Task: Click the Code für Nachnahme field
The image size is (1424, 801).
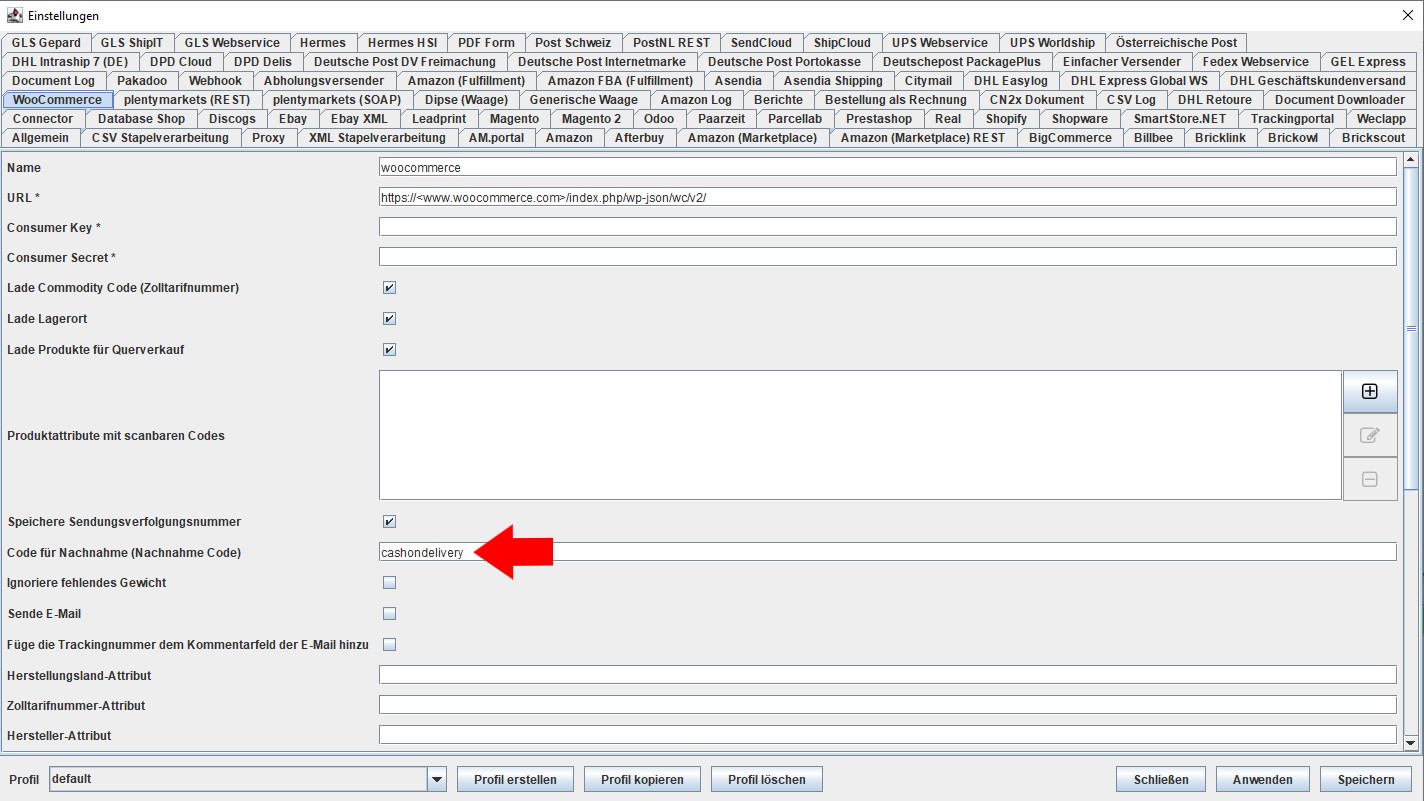Action: tap(887, 552)
